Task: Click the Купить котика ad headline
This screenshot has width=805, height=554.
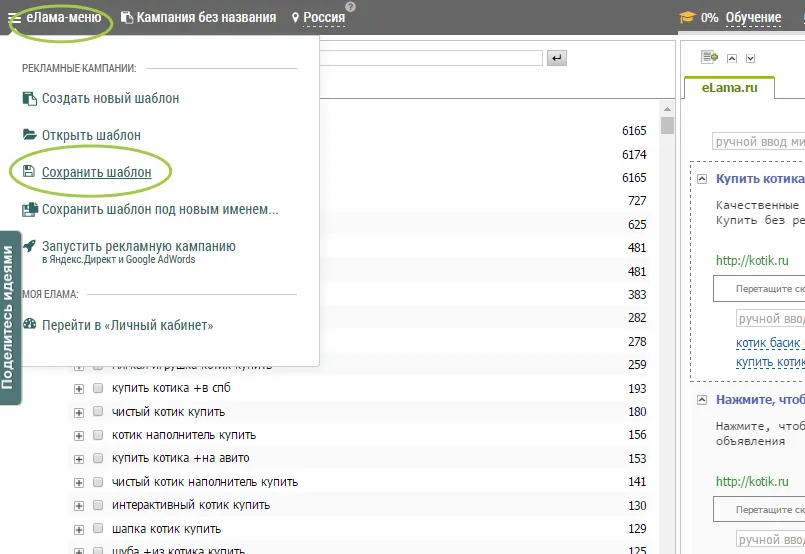Action: point(760,179)
